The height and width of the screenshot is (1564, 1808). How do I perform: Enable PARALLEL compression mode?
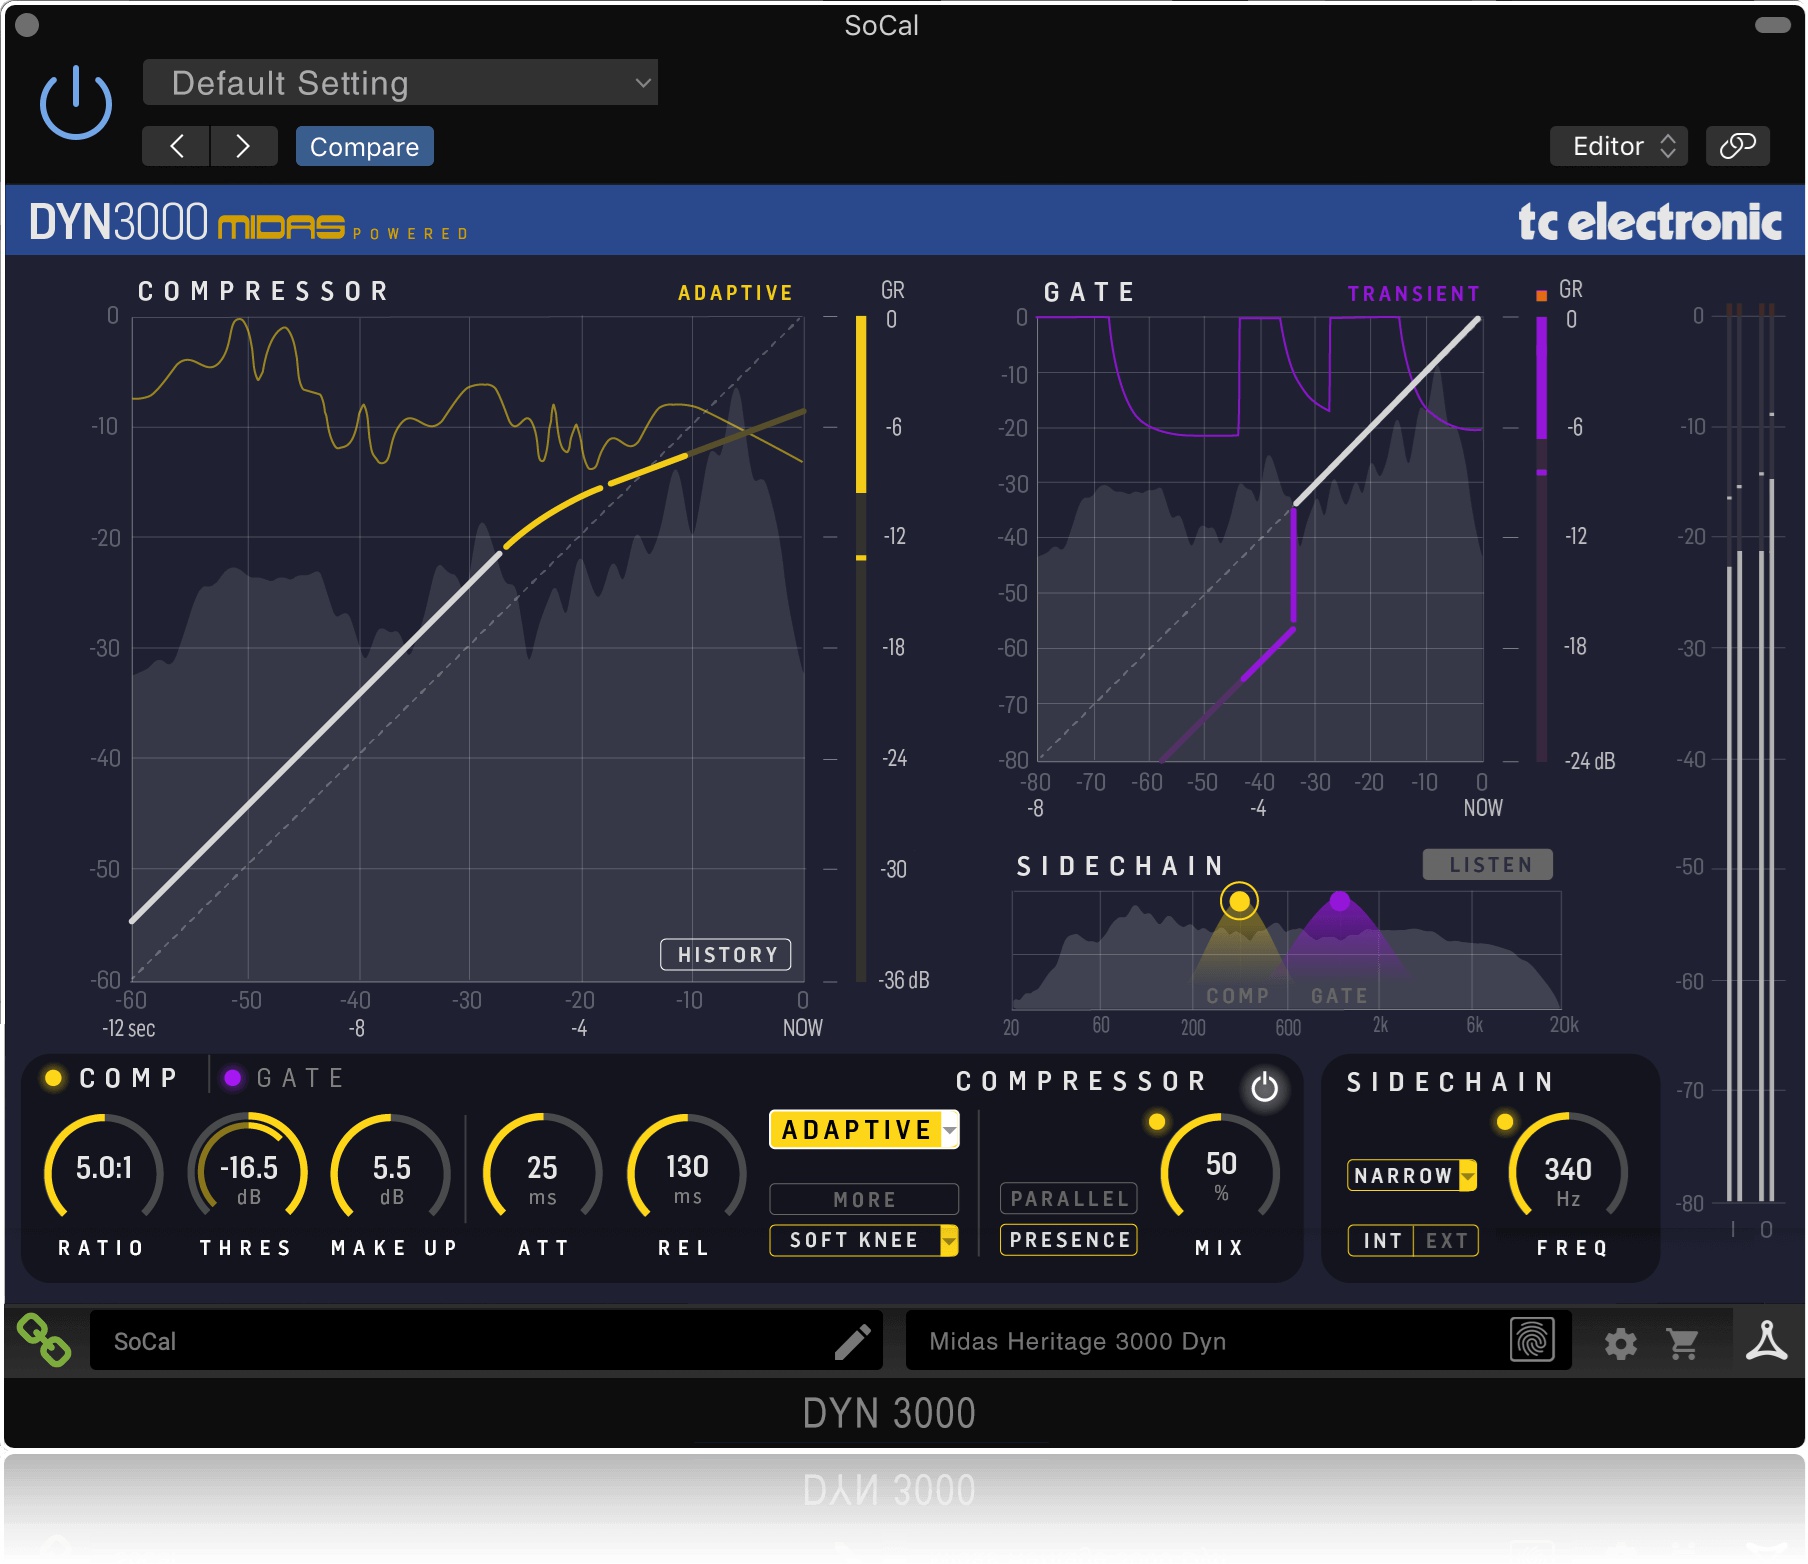tap(1068, 1198)
